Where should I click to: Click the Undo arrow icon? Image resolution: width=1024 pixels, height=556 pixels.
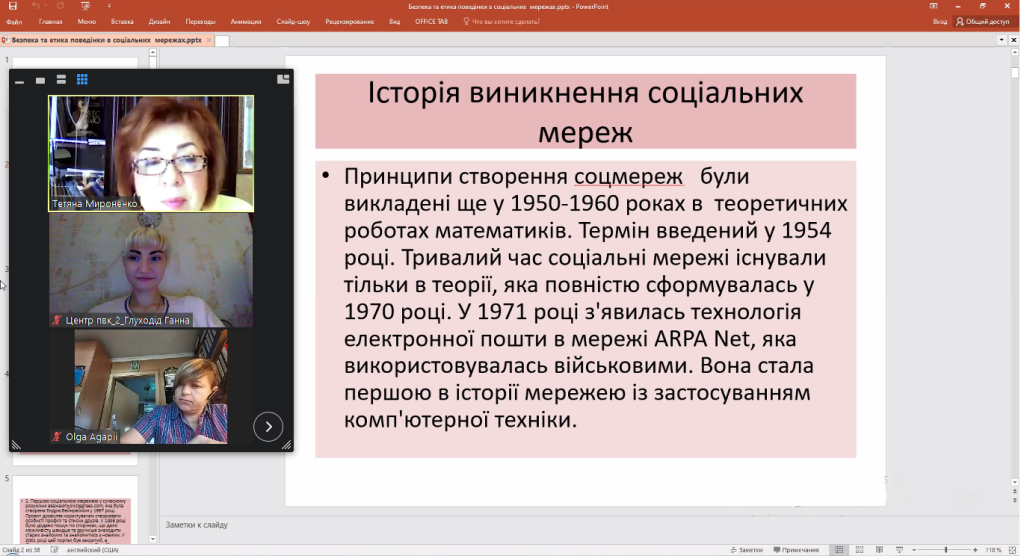click(36, 6)
